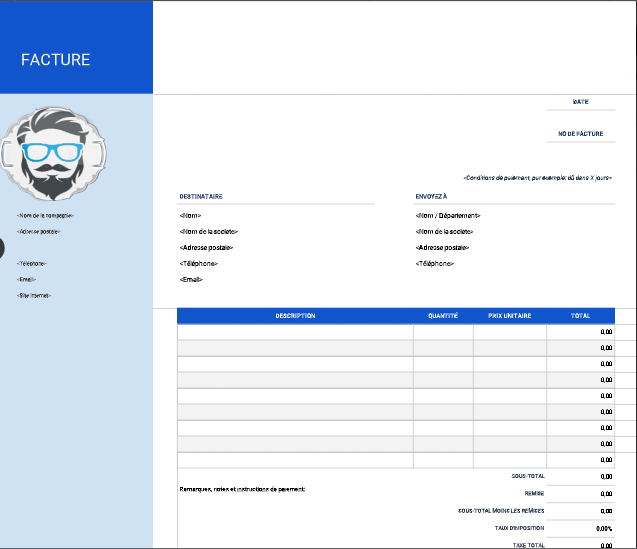Select the tax rate value 0,00%
Viewport: 637px width, 549px height.
click(x=604, y=529)
